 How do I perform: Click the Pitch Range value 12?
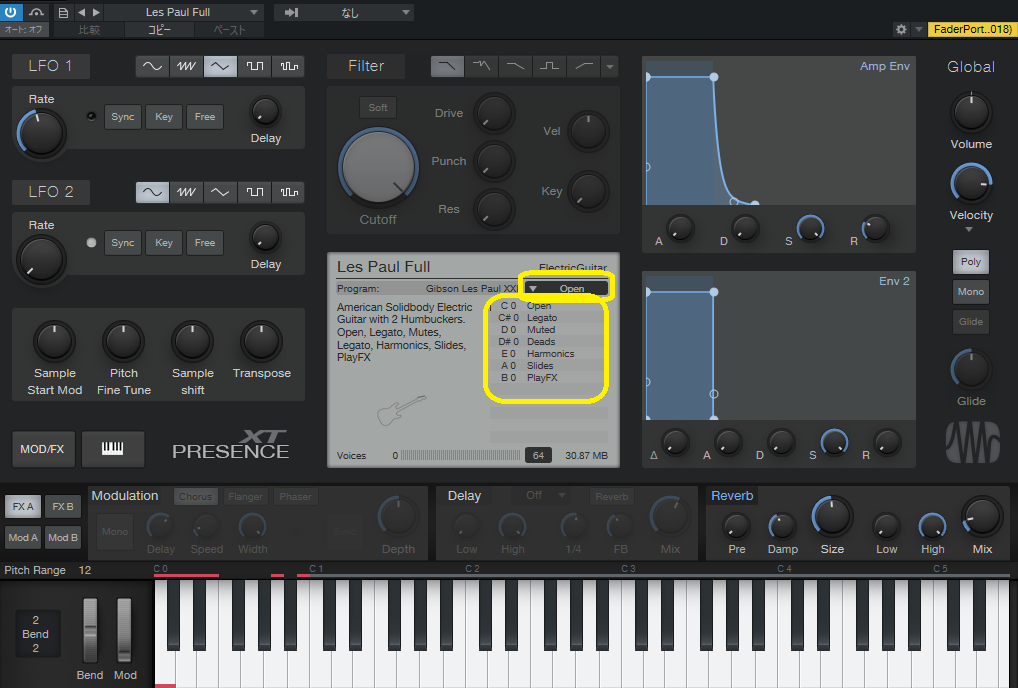click(84, 570)
